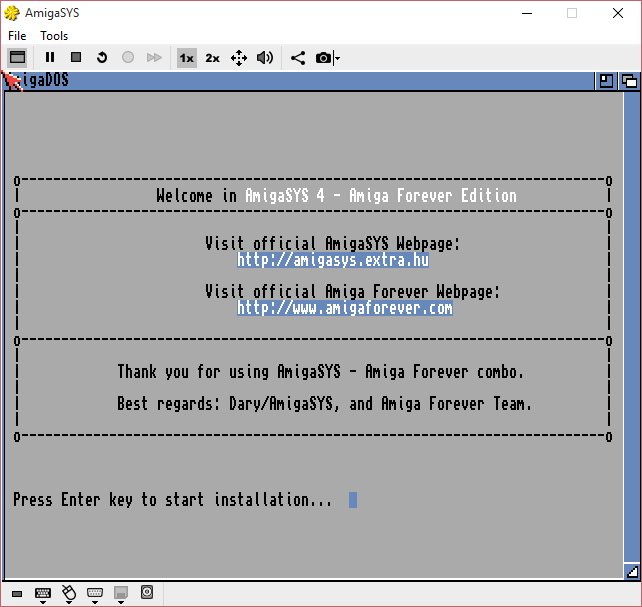The image size is (642, 607).
Task: Click the AmigaDOS window right scroll border
Action: 631,325
